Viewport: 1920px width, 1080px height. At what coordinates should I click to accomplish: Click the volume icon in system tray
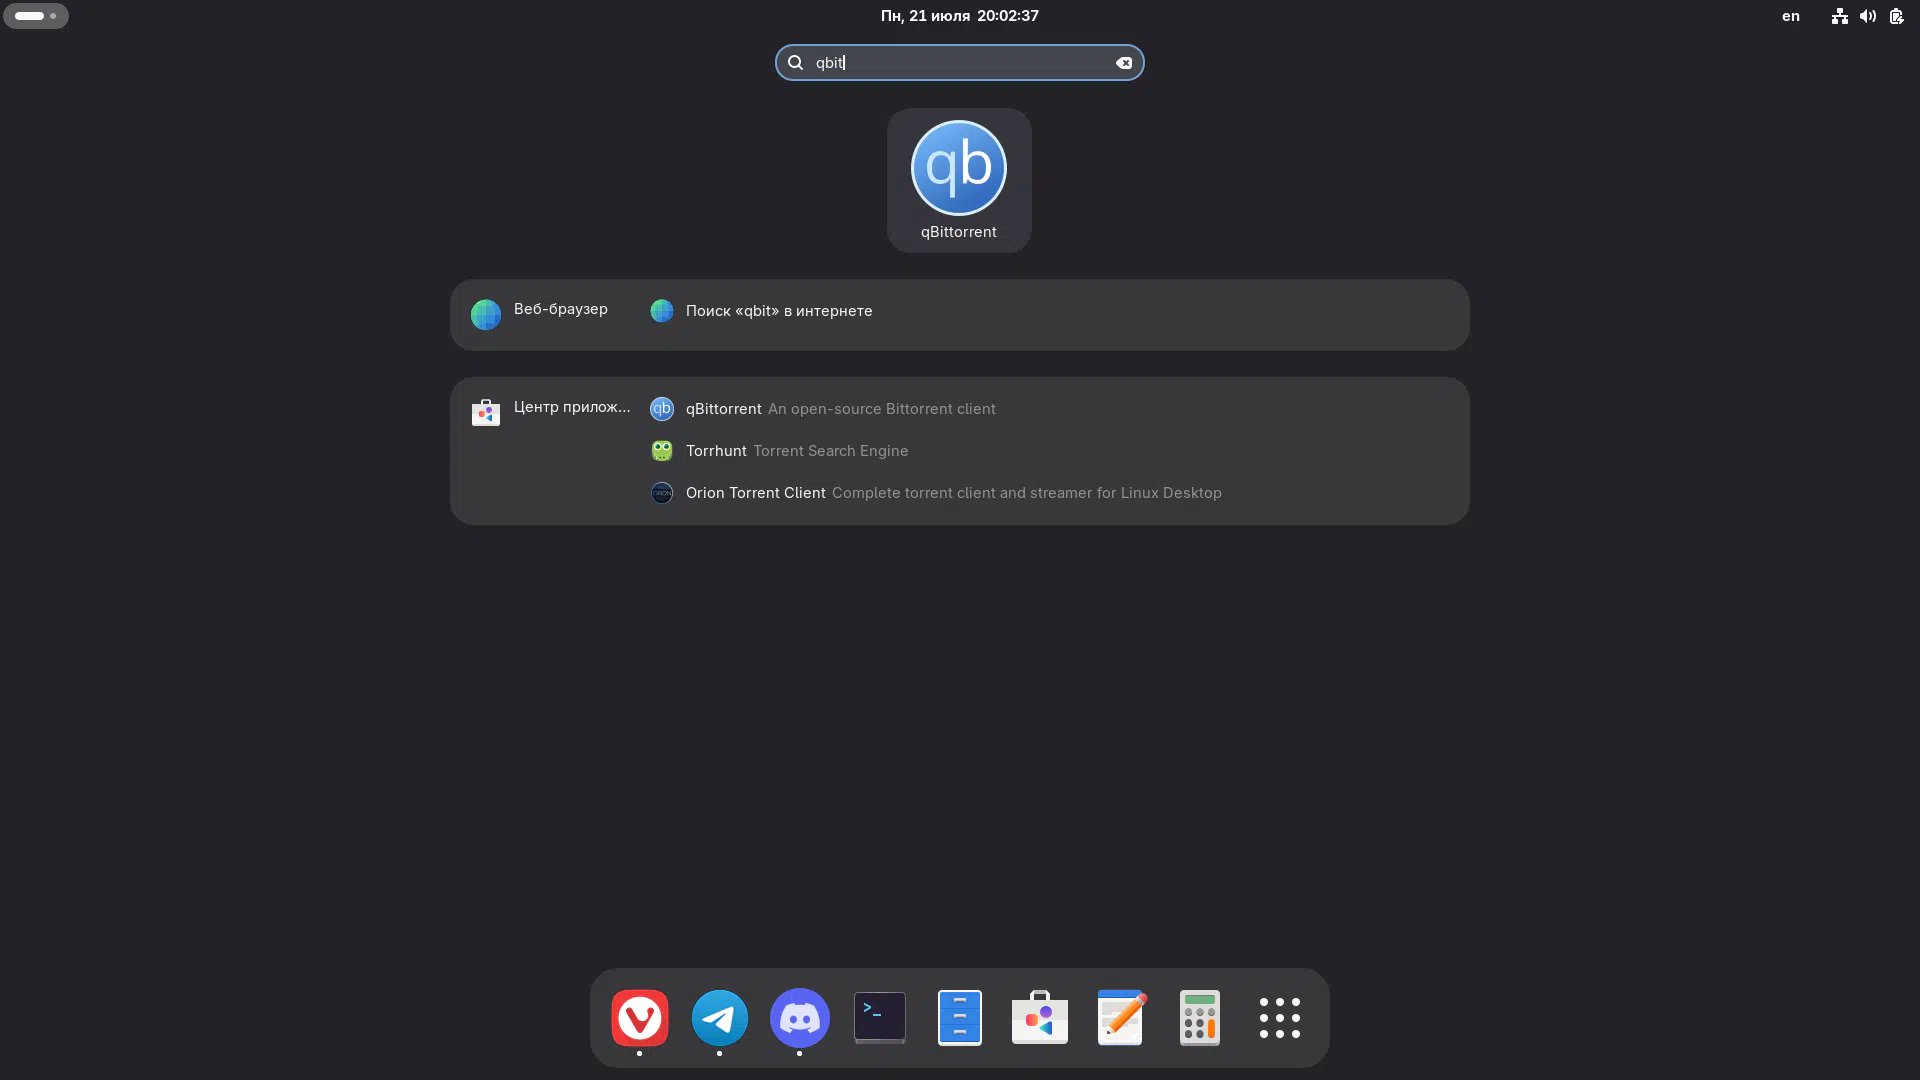tap(1868, 16)
